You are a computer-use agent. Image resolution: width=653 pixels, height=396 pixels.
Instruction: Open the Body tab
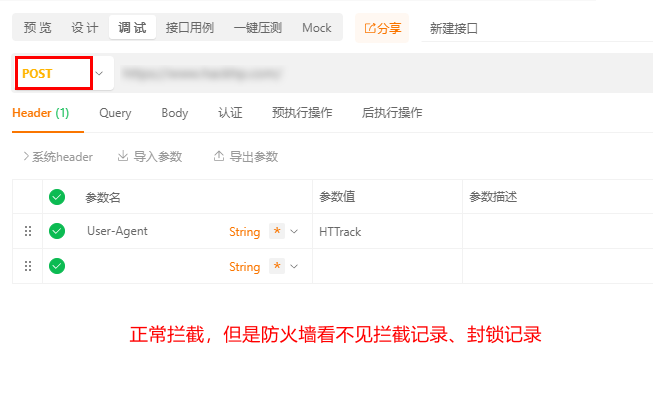[x=174, y=113]
